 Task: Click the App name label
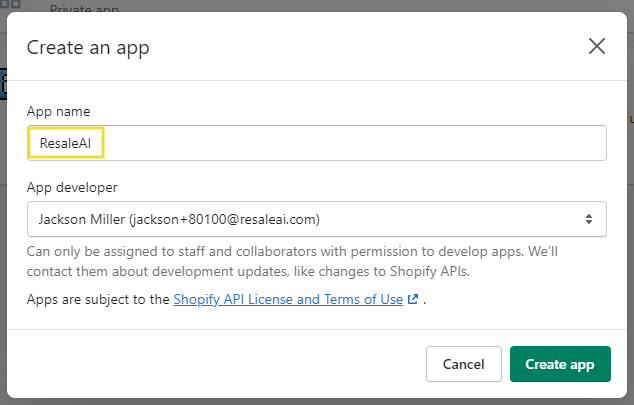pos(59,112)
